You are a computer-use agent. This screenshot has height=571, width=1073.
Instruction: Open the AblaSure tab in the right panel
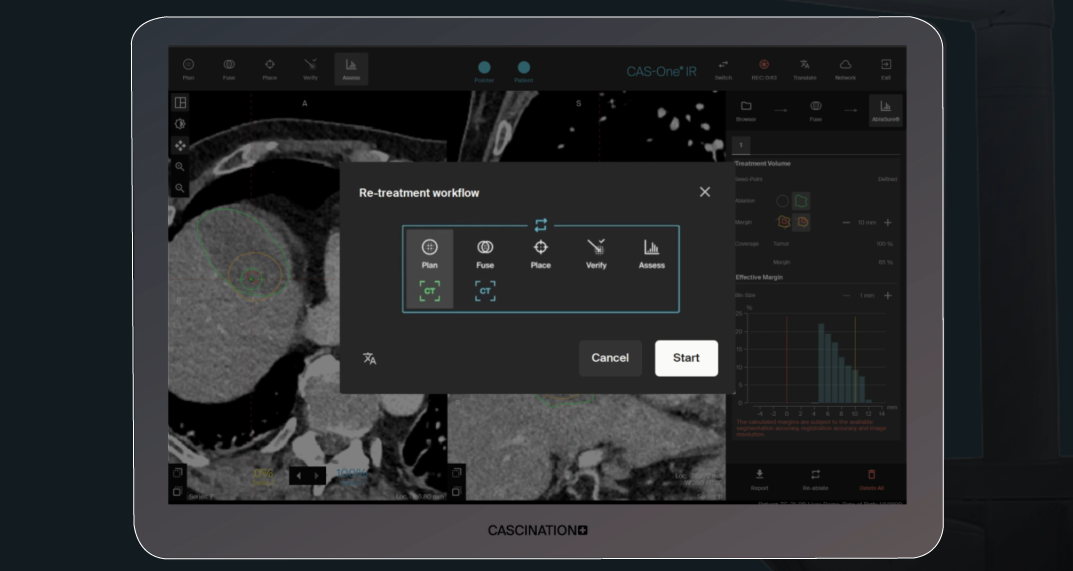click(885, 110)
